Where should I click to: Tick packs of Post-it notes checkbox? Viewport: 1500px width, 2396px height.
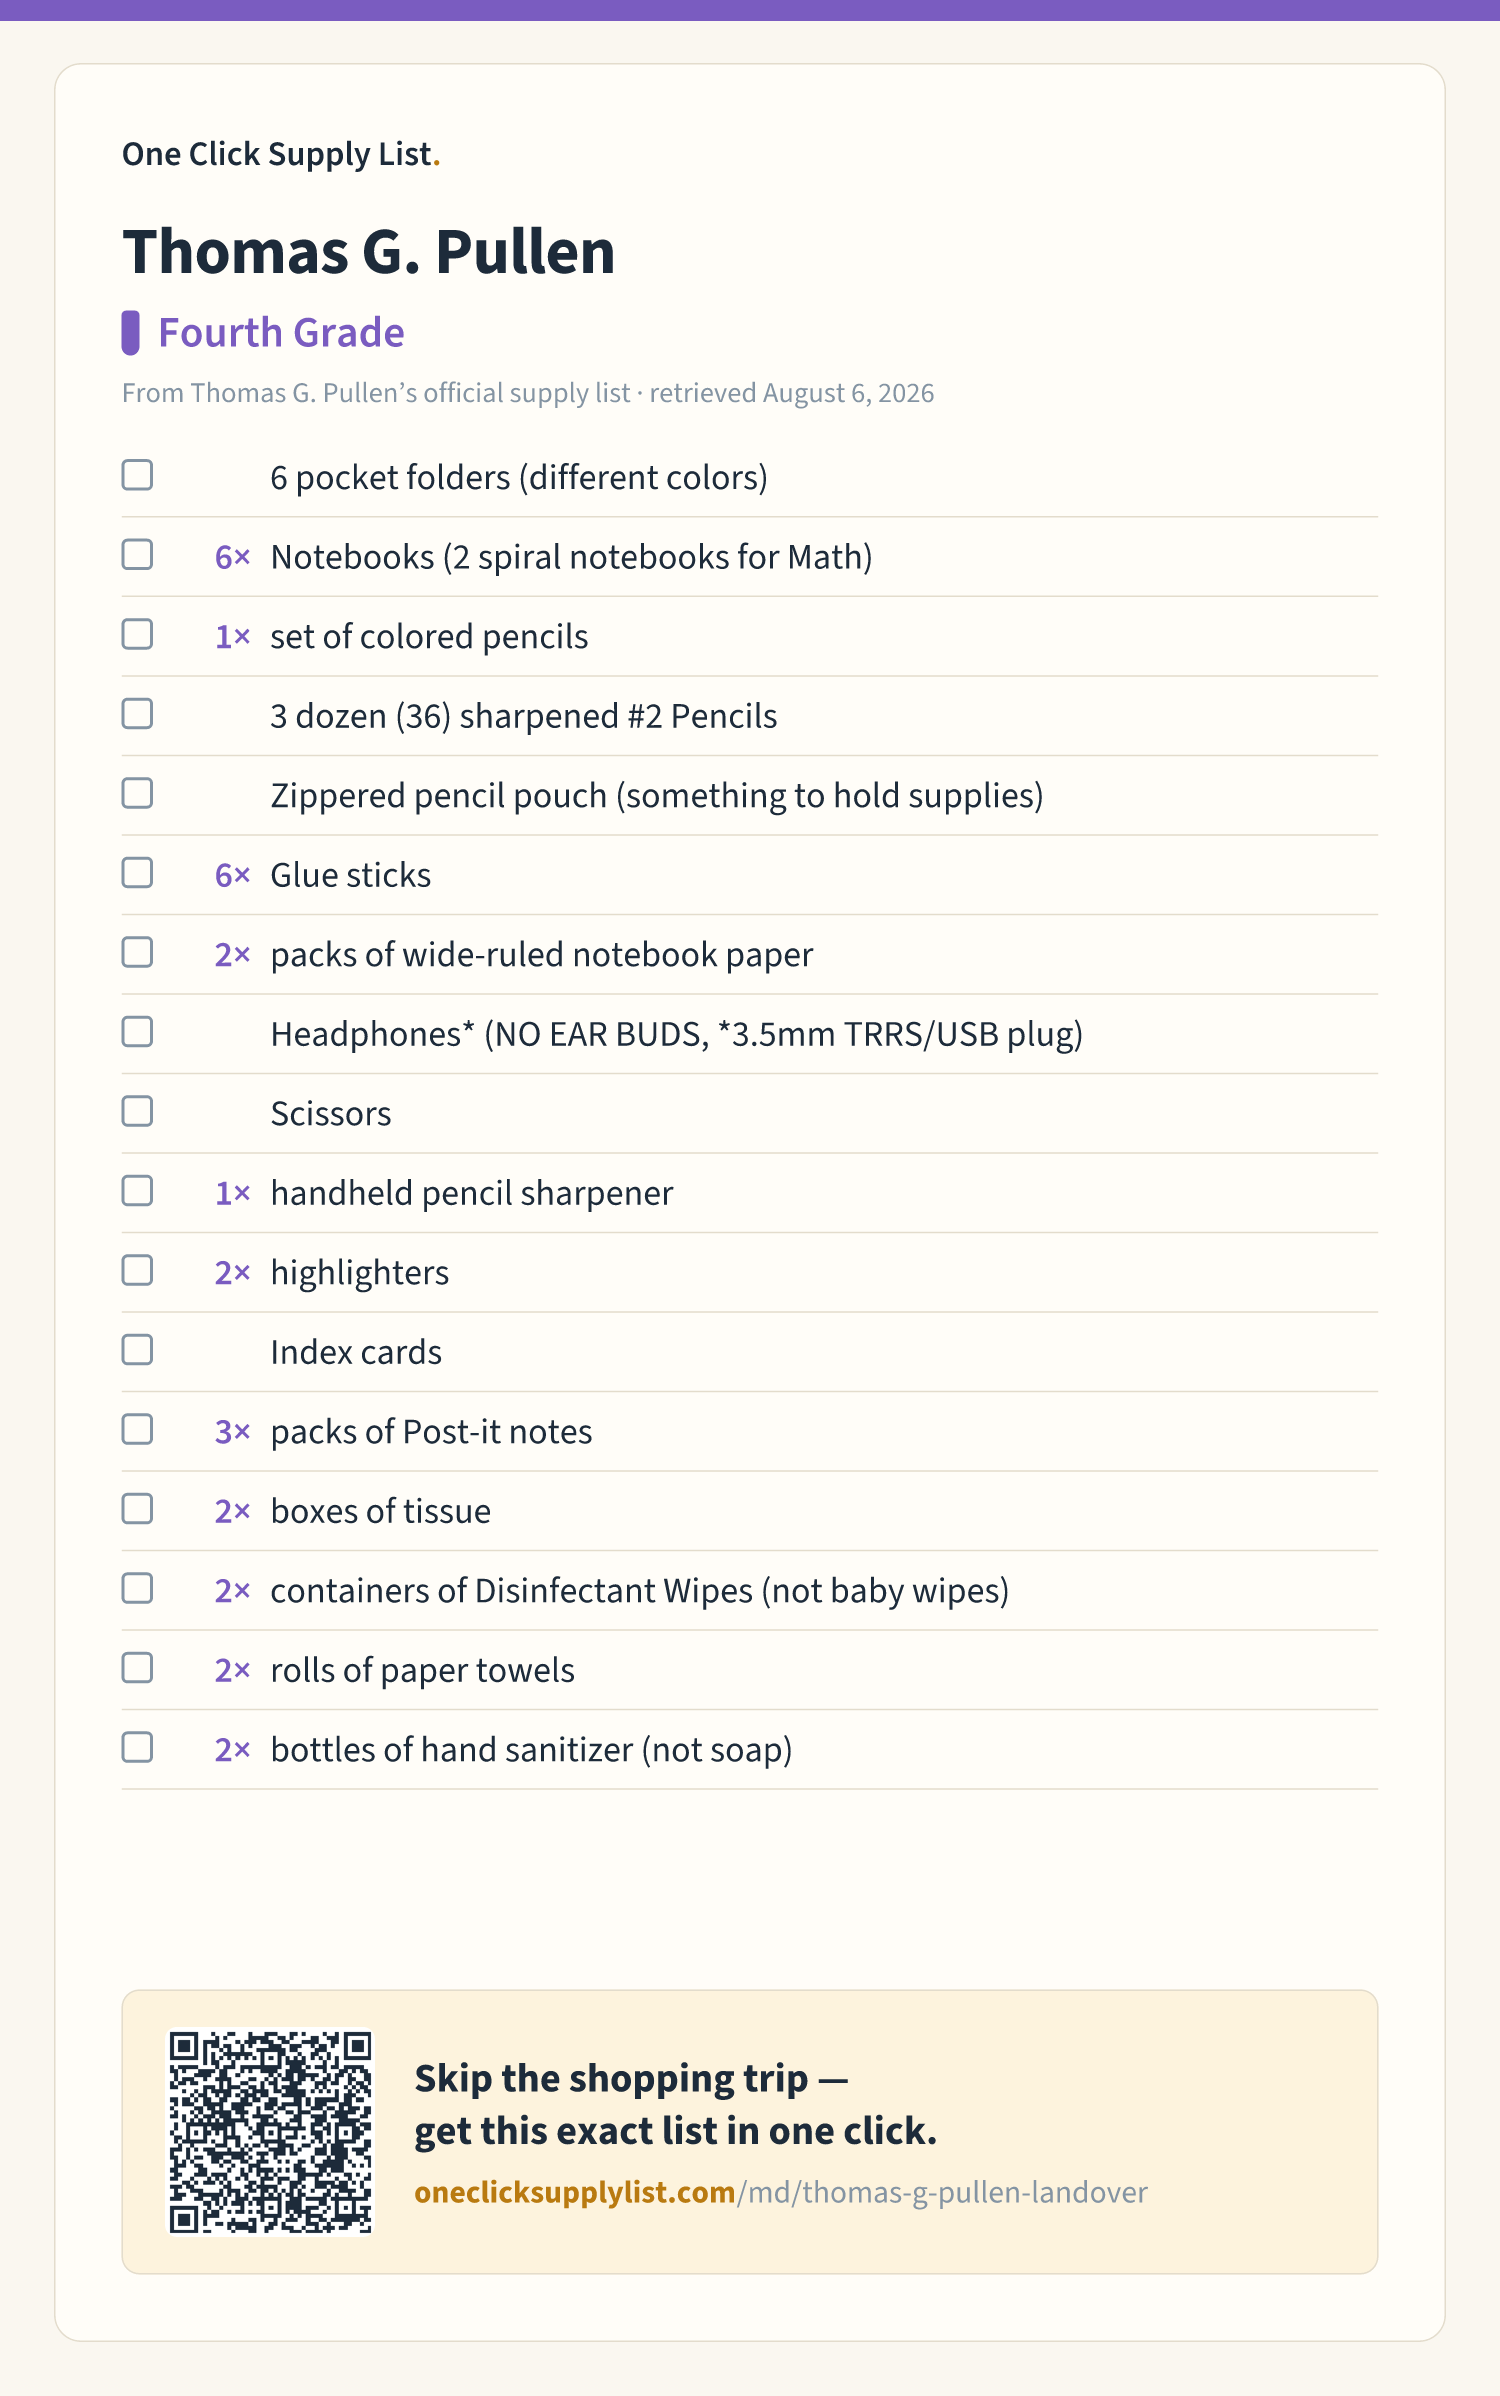(137, 1429)
